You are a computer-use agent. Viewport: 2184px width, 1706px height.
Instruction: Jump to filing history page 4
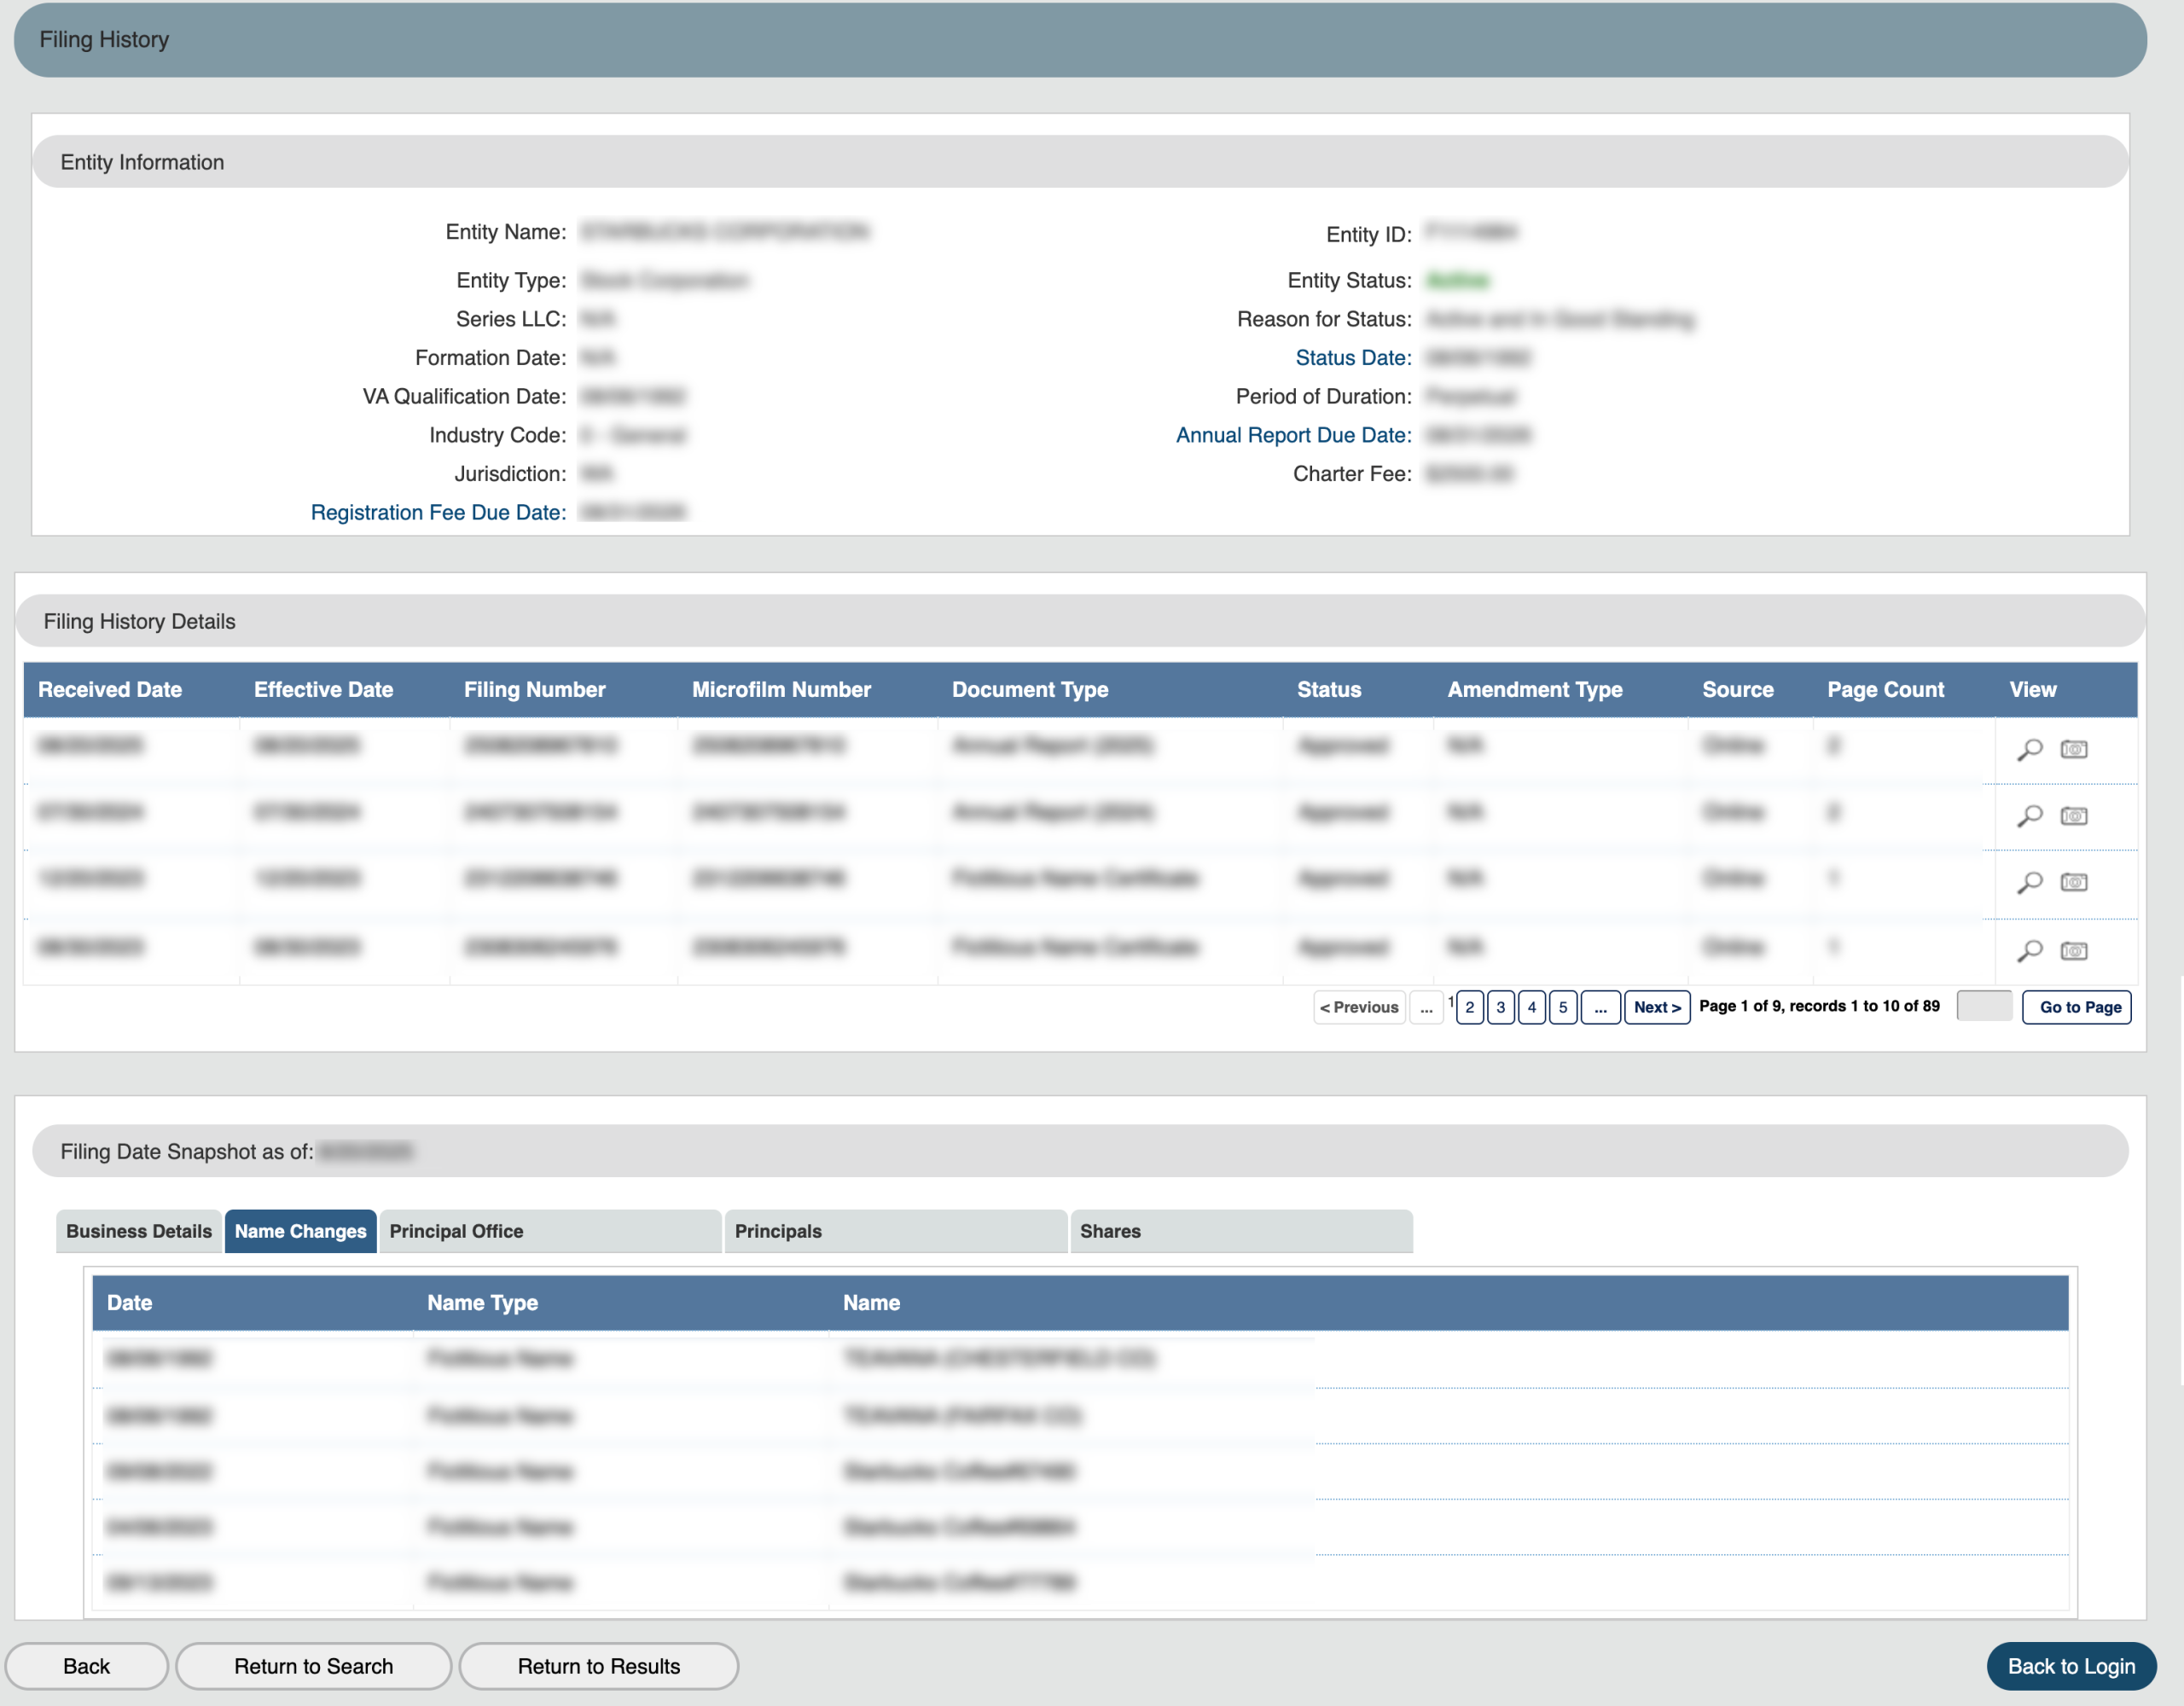[1531, 1007]
